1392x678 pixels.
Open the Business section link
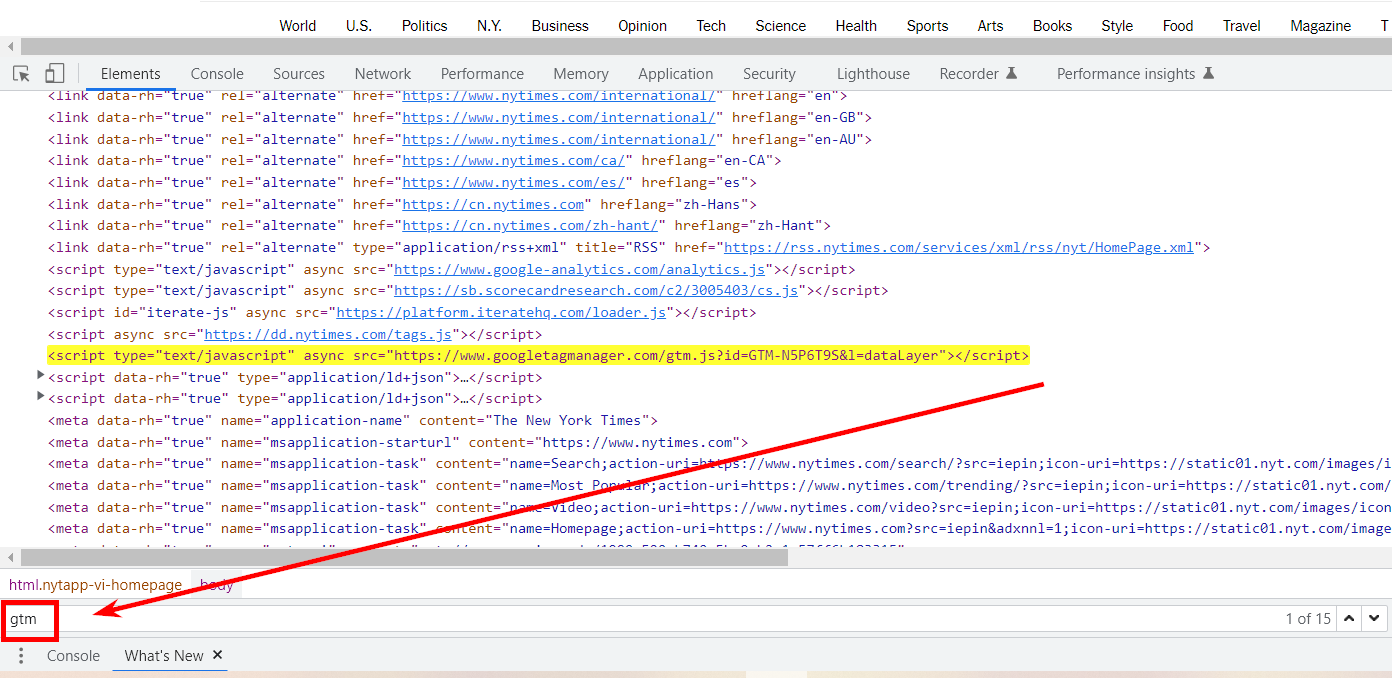pyautogui.click(x=560, y=26)
